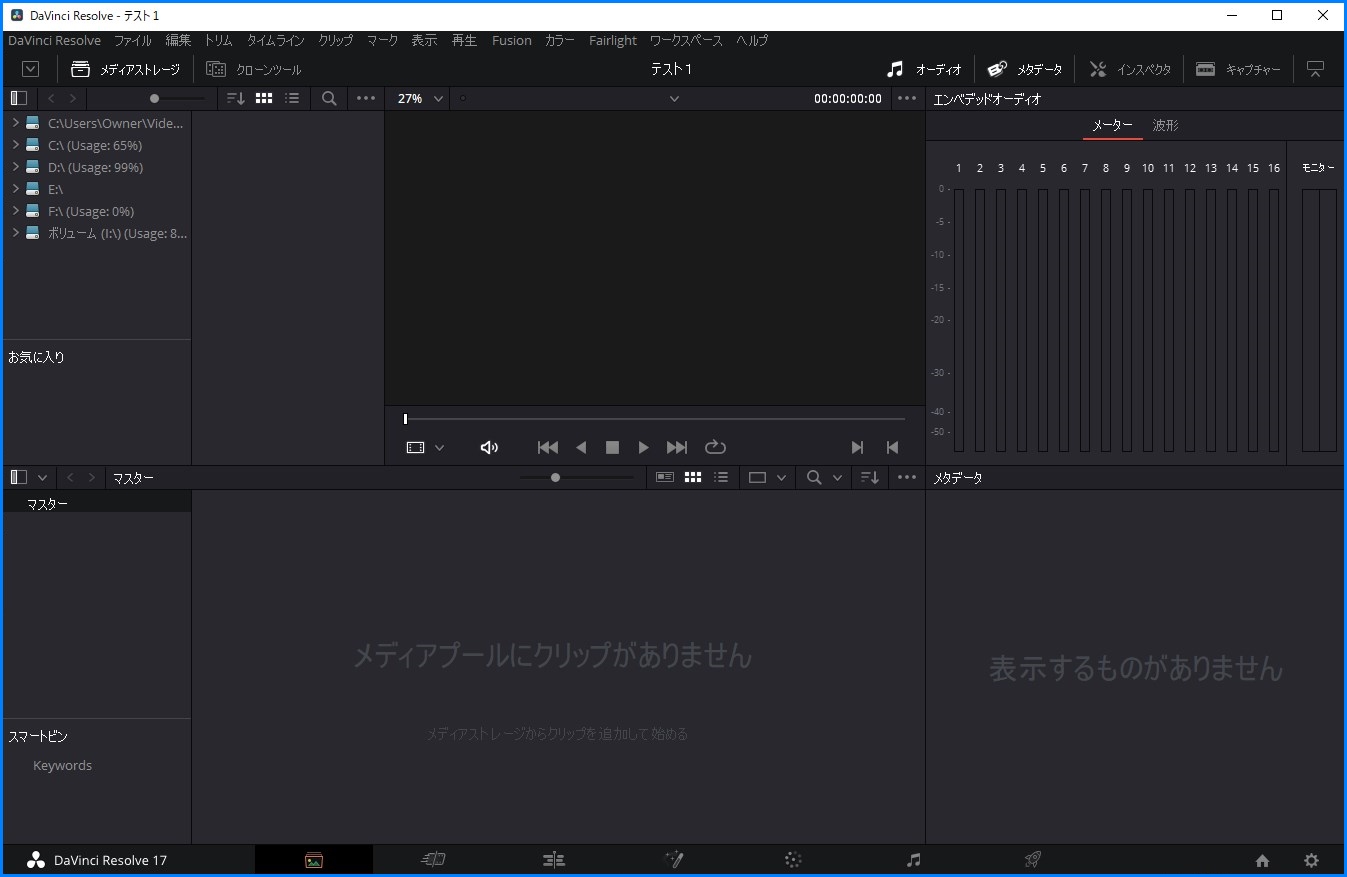Screen dimensions: 1347x877
Task: Open the キャプチャー button
Action: pos(1239,69)
